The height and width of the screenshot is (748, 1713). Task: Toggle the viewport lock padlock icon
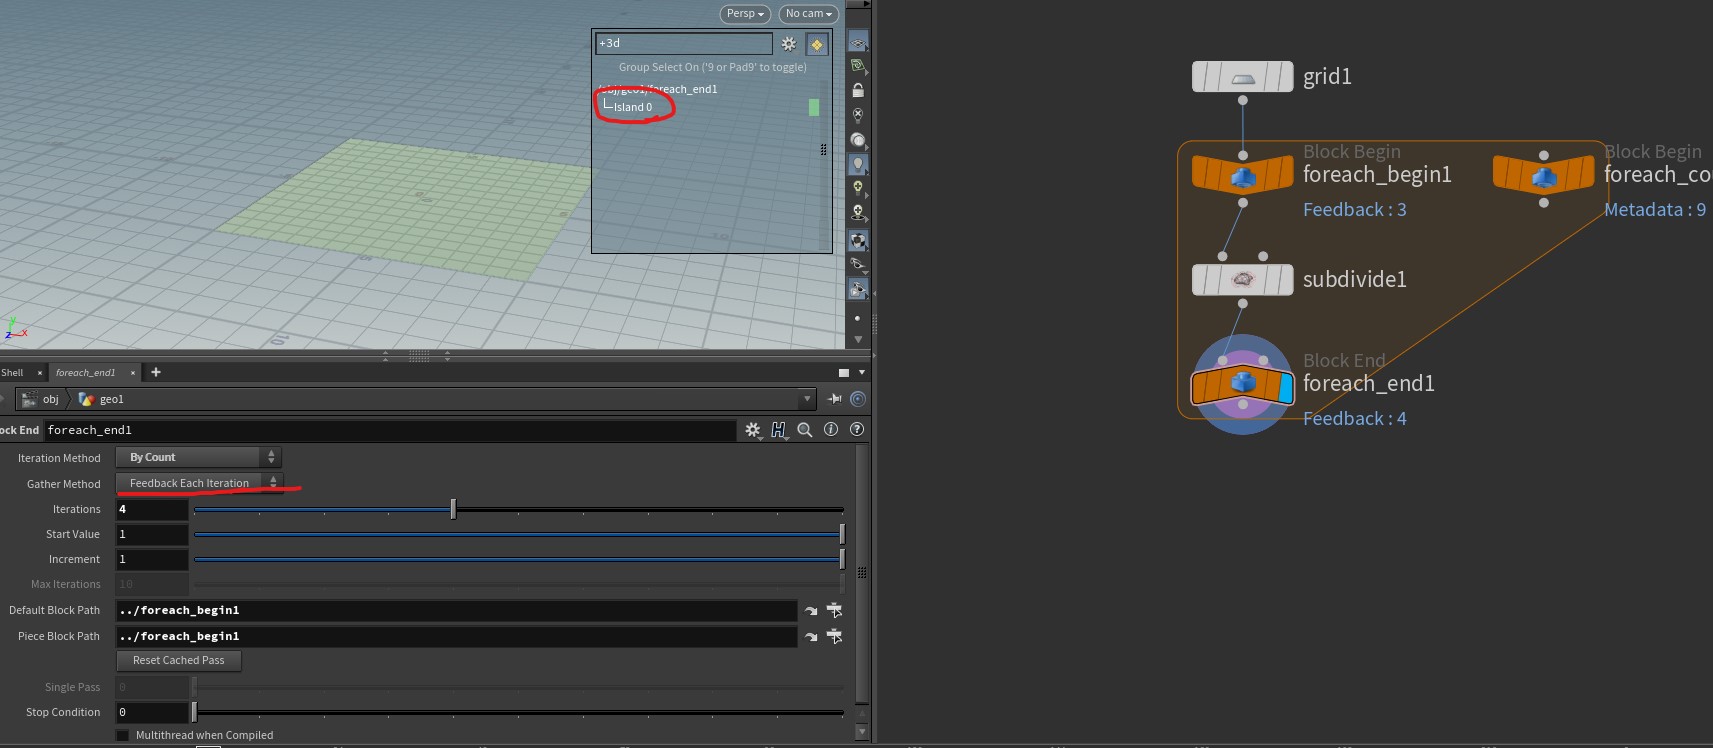point(858,90)
